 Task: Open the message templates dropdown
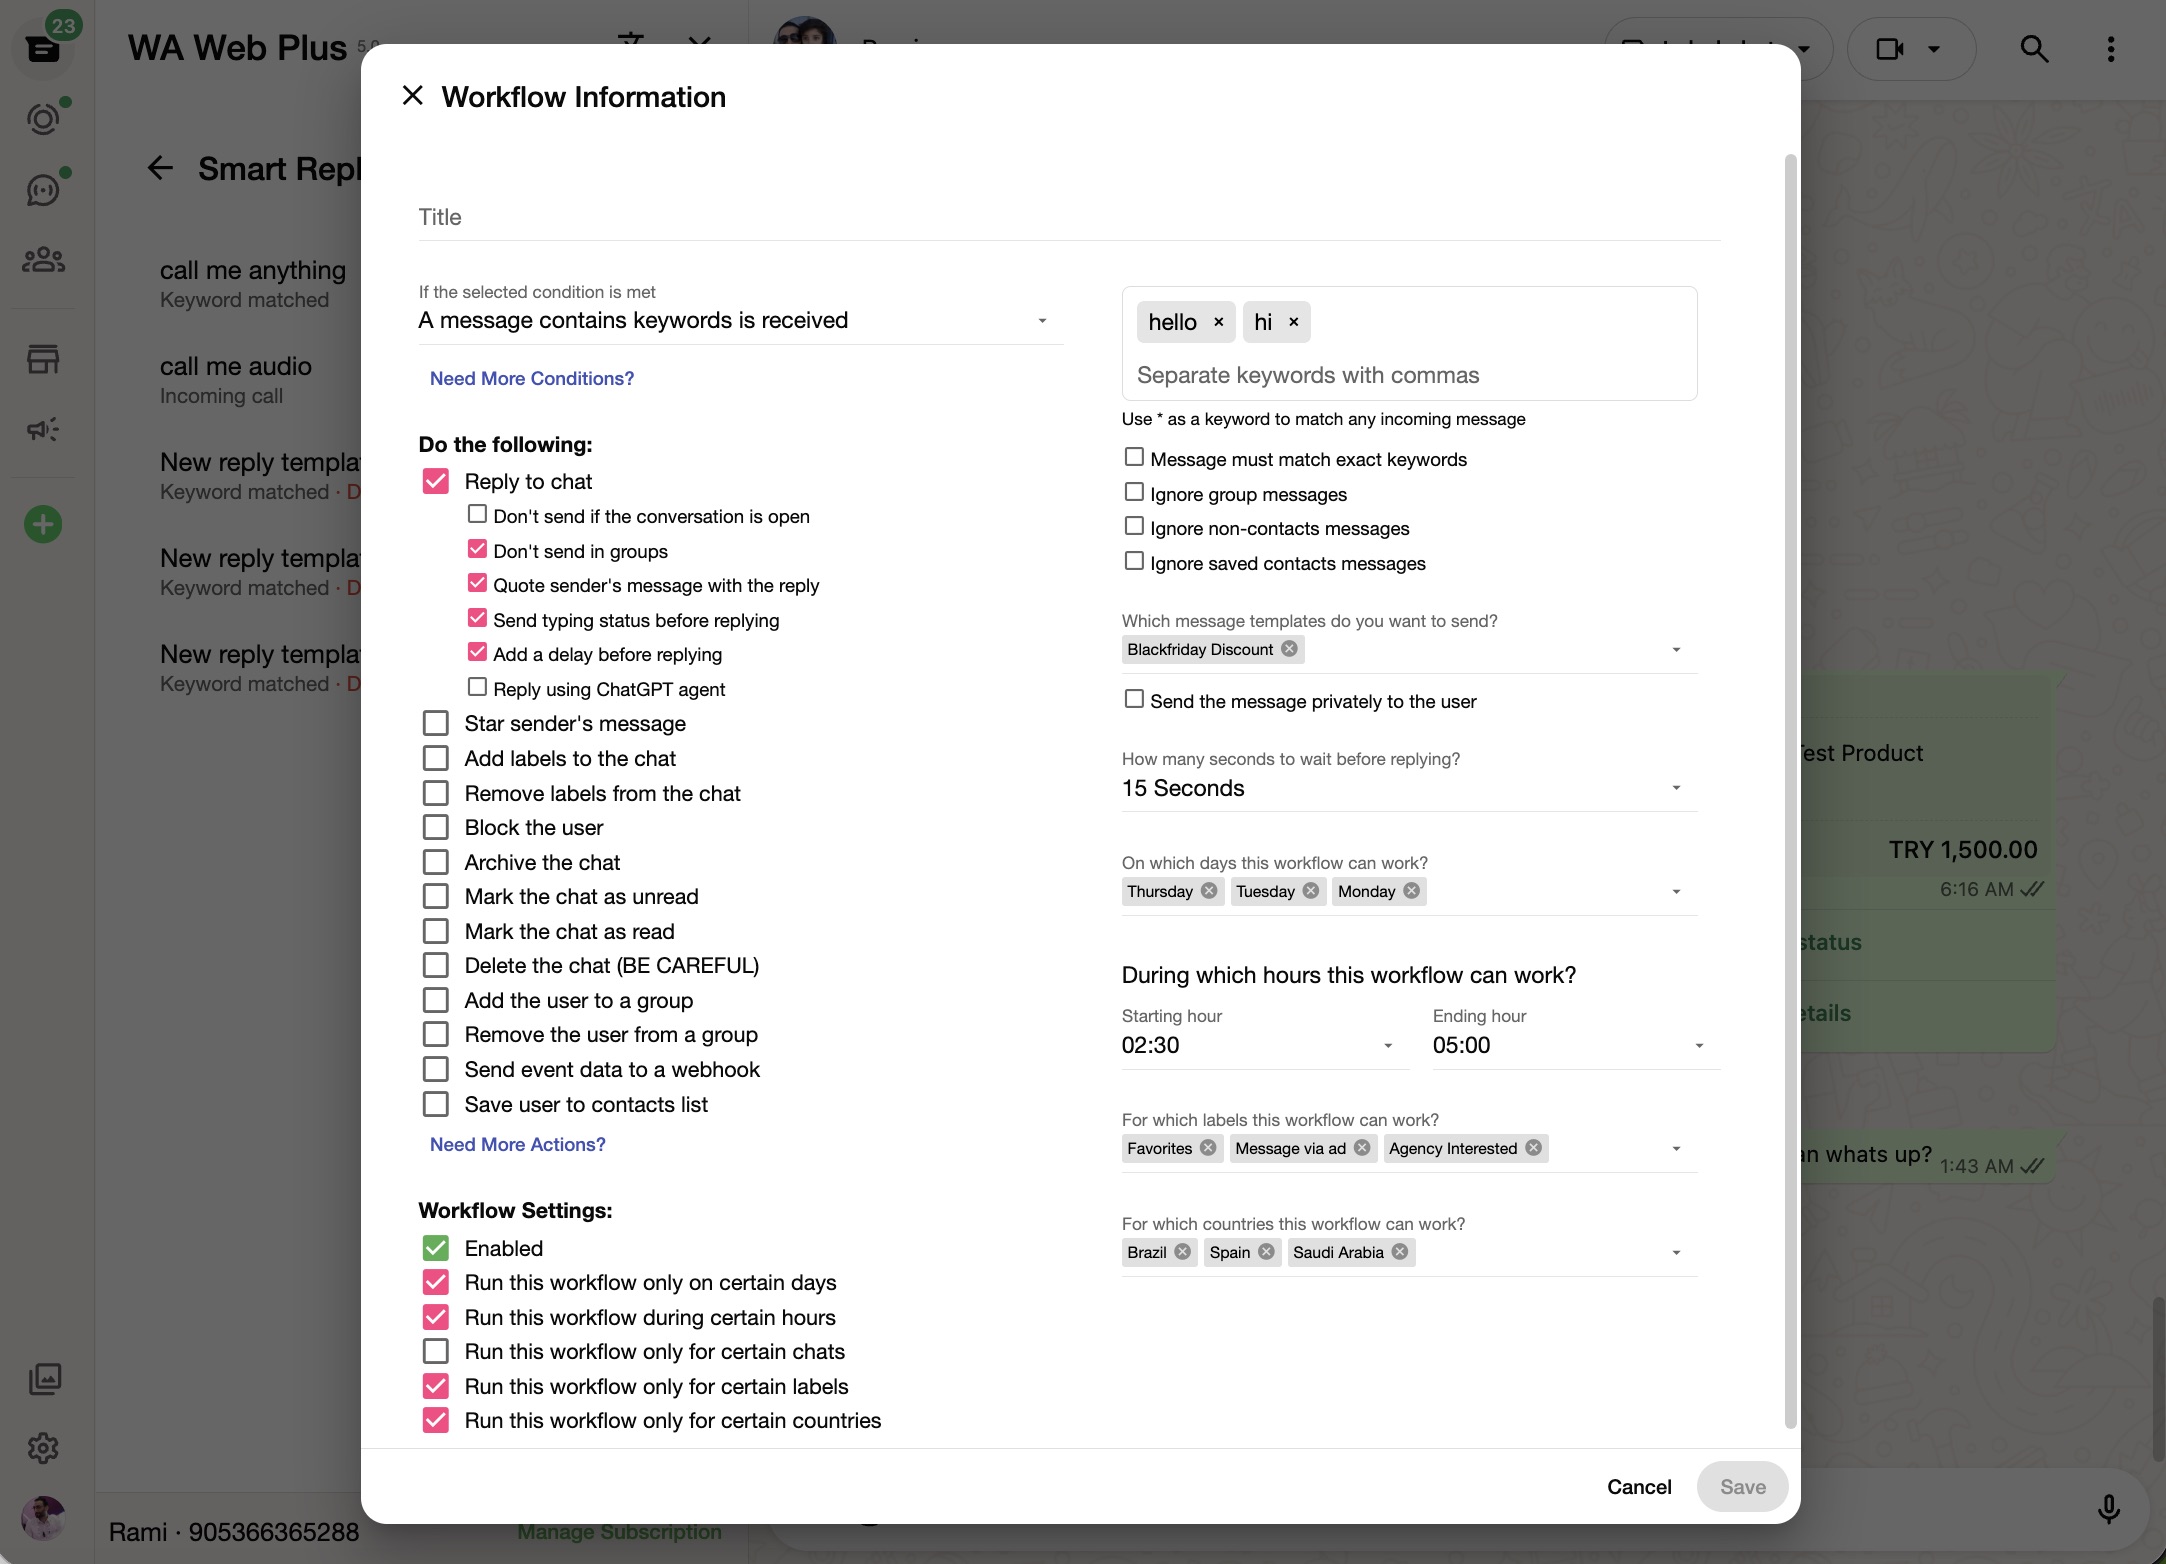1676,649
